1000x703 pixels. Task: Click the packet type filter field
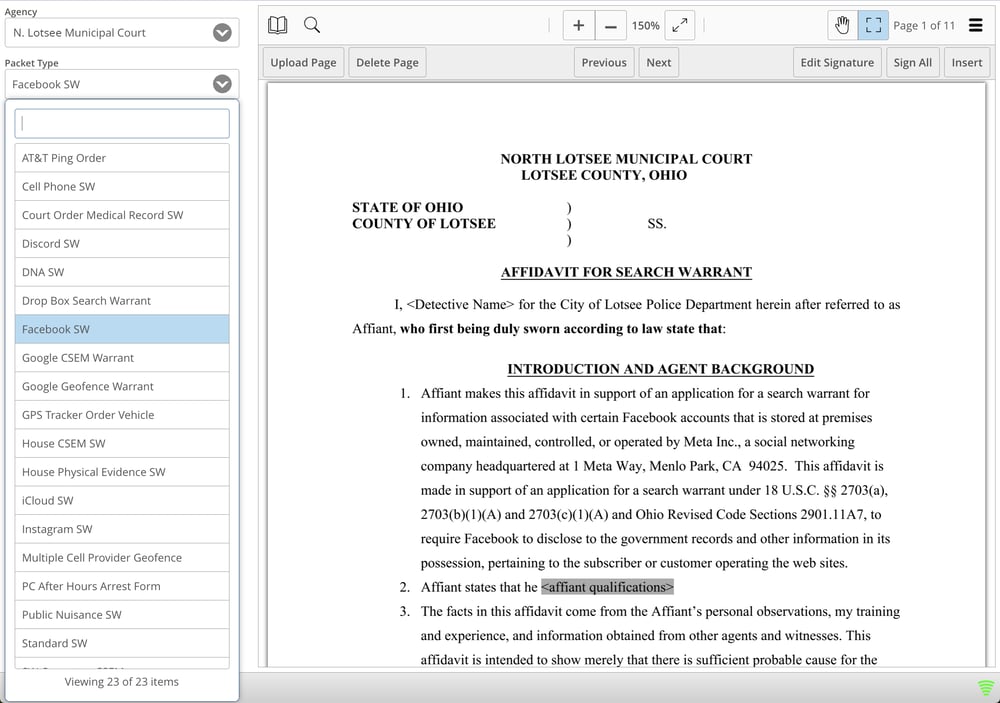(x=122, y=124)
